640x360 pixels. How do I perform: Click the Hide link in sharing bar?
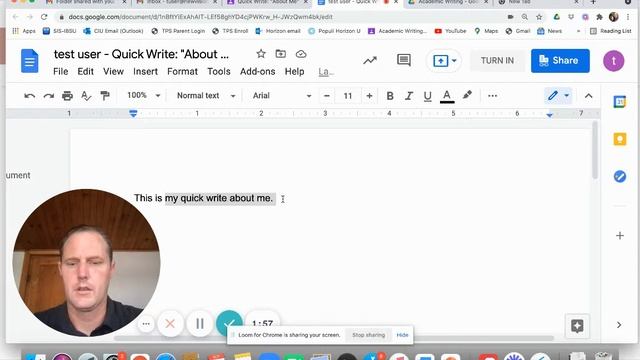tap(402, 335)
